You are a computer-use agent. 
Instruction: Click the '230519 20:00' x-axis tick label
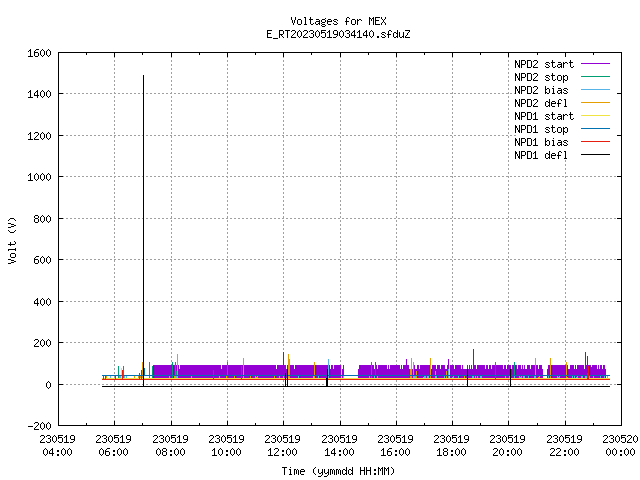pos(507,445)
